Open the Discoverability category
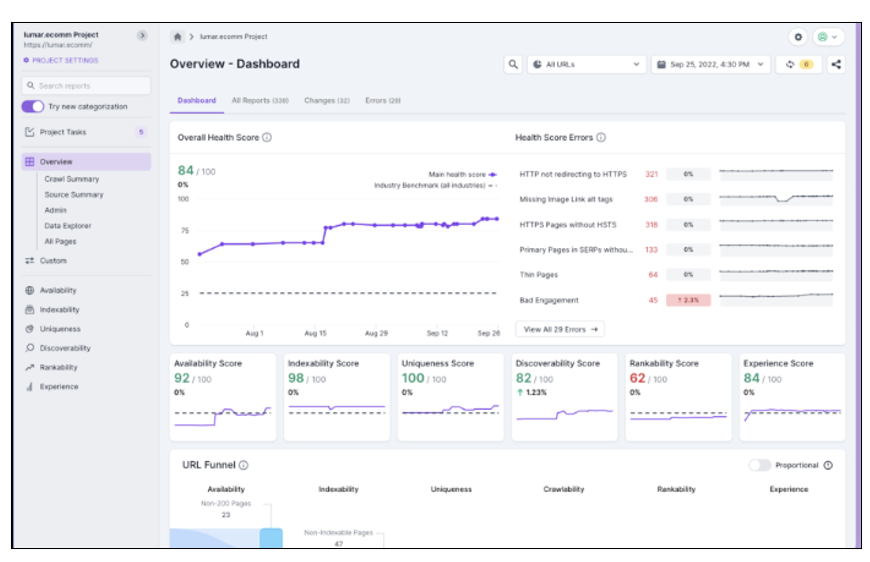870x562 pixels. point(58,348)
